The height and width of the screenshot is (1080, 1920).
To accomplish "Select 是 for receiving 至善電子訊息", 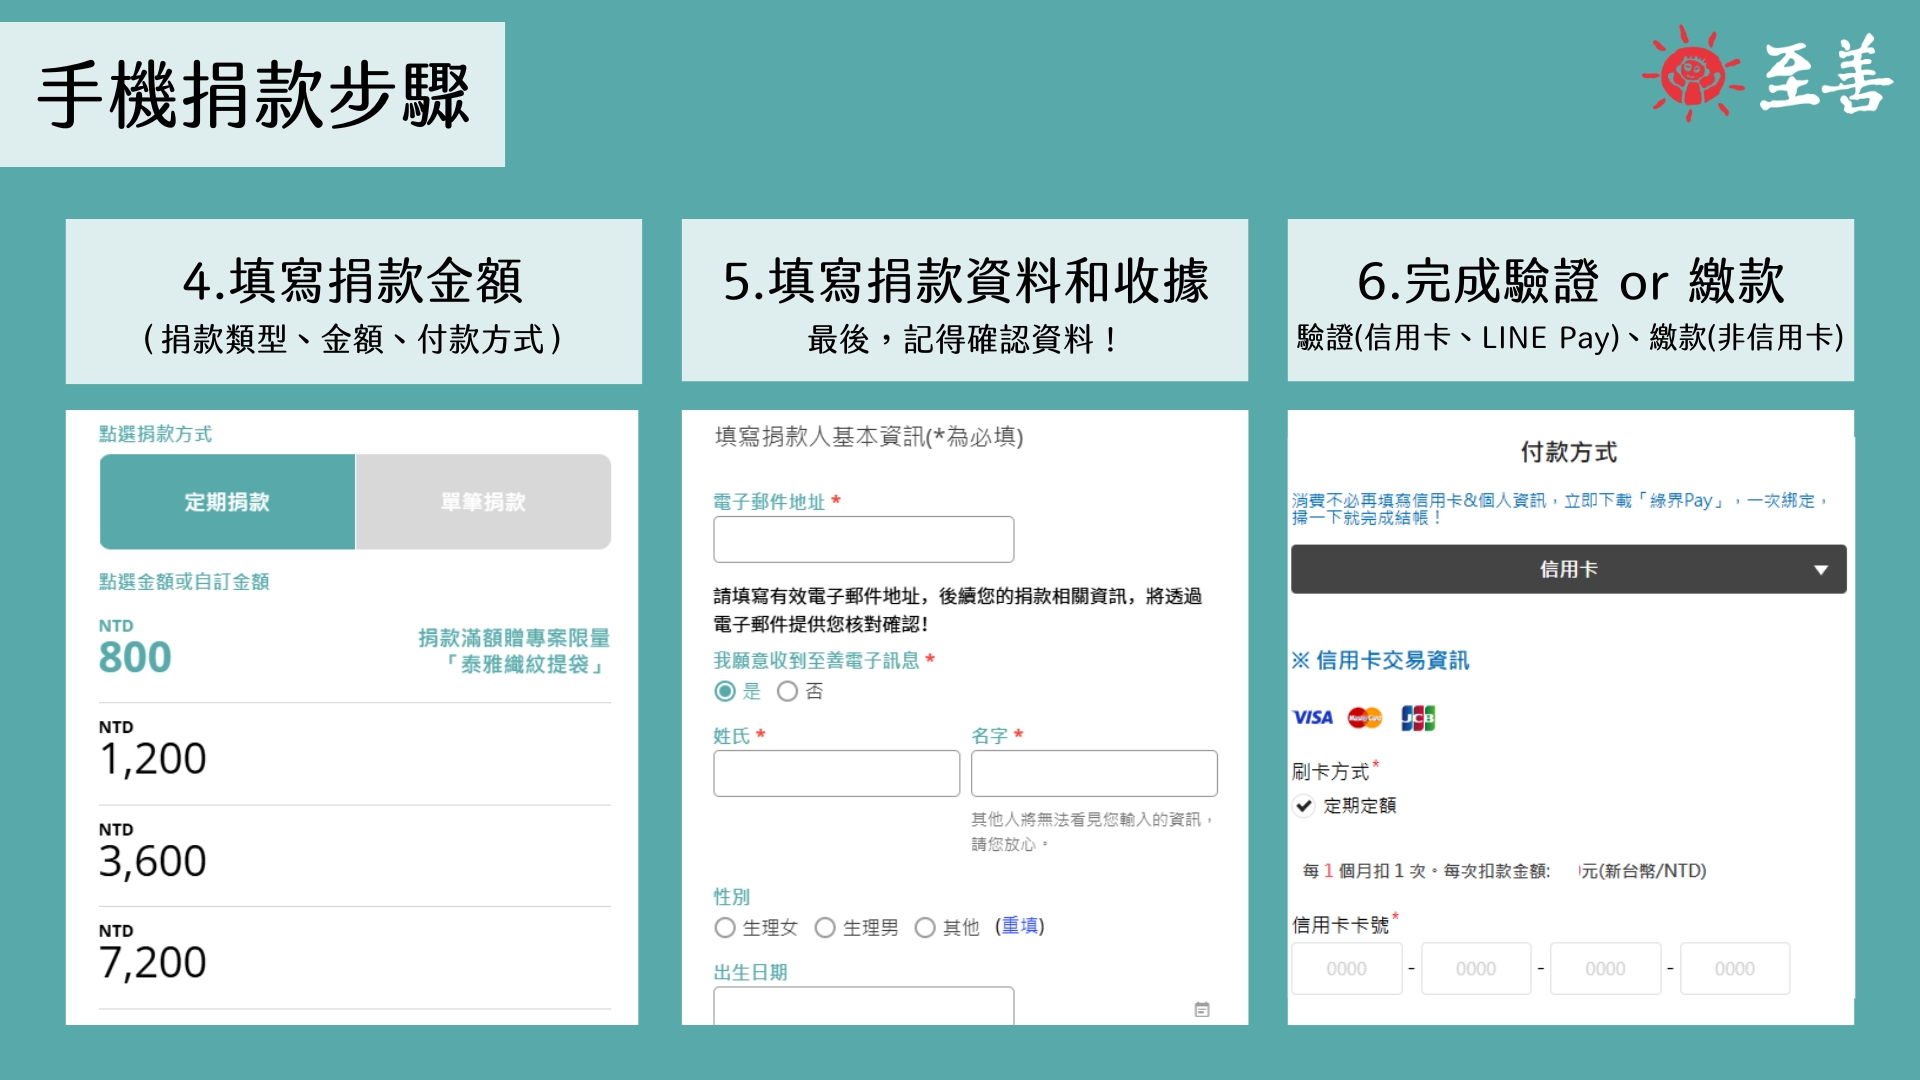I will click(725, 691).
